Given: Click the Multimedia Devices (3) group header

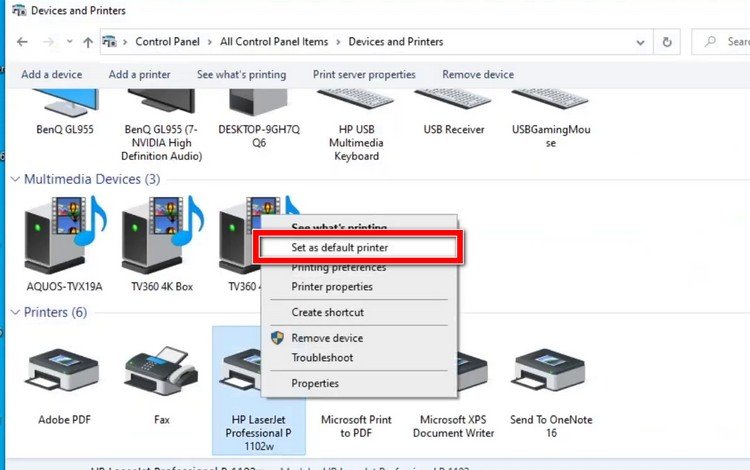Looking at the screenshot, I should click(x=92, y=179).
